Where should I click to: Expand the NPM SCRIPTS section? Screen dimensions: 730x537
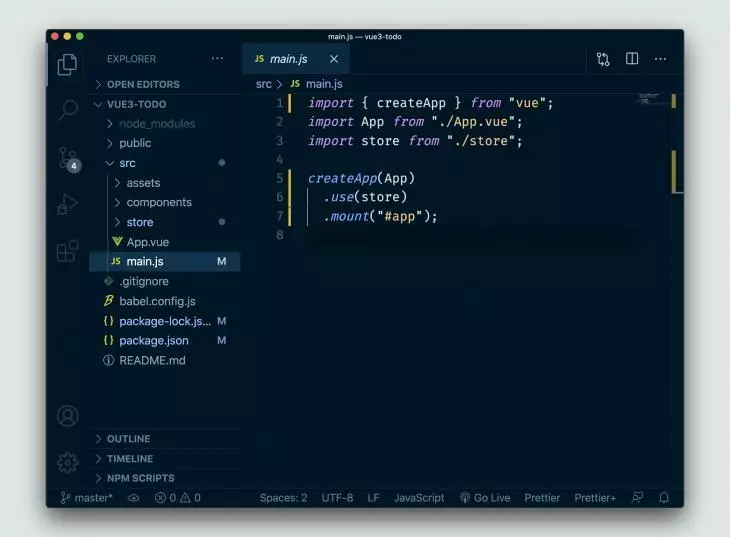tap(165, 478)
